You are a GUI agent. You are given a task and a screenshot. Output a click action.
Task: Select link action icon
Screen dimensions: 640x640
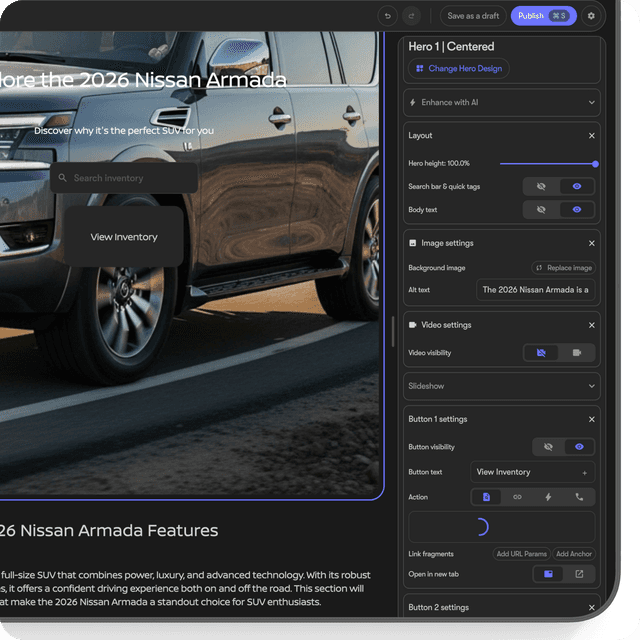coord(517,497)
